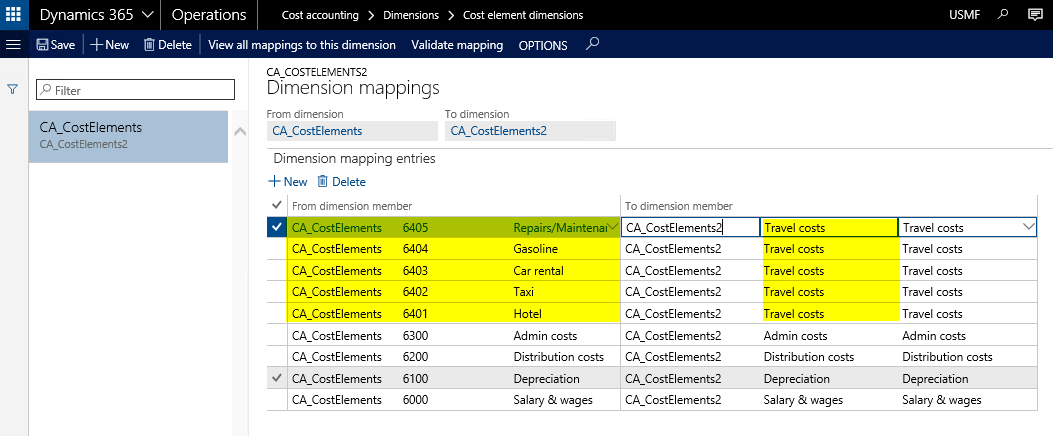Expand the Dynamics 365 dropdown chevron
The width and height of the screenshot is (1053, 436).
click(x=147, y=15)
